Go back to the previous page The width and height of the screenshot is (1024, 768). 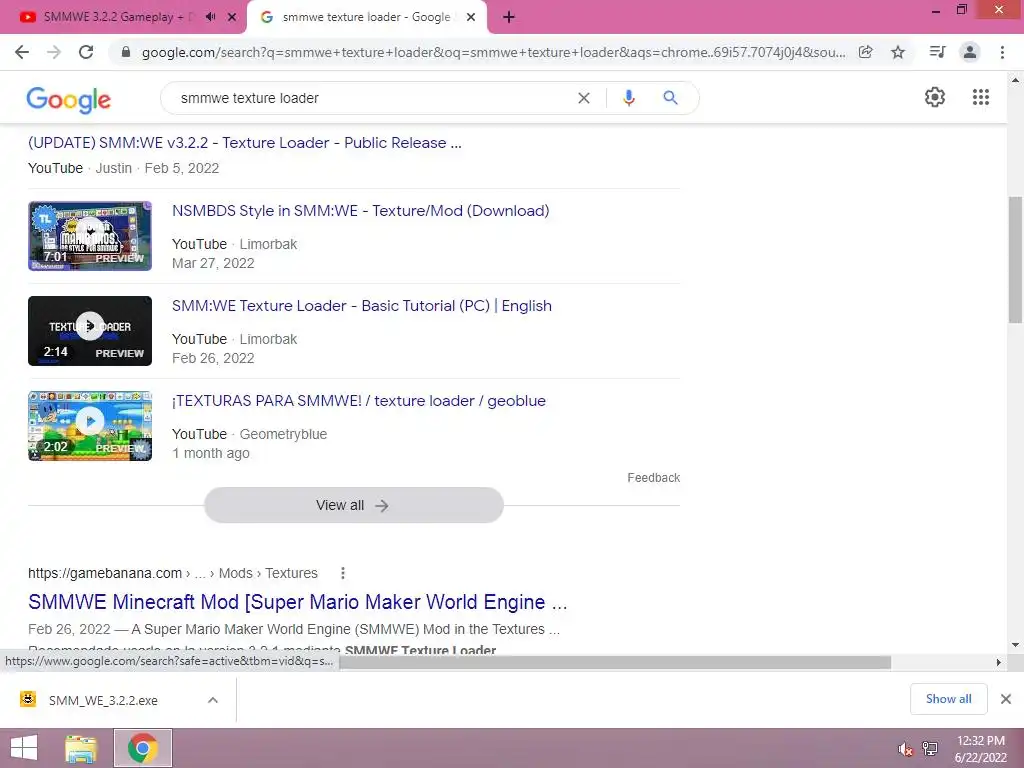22,52
